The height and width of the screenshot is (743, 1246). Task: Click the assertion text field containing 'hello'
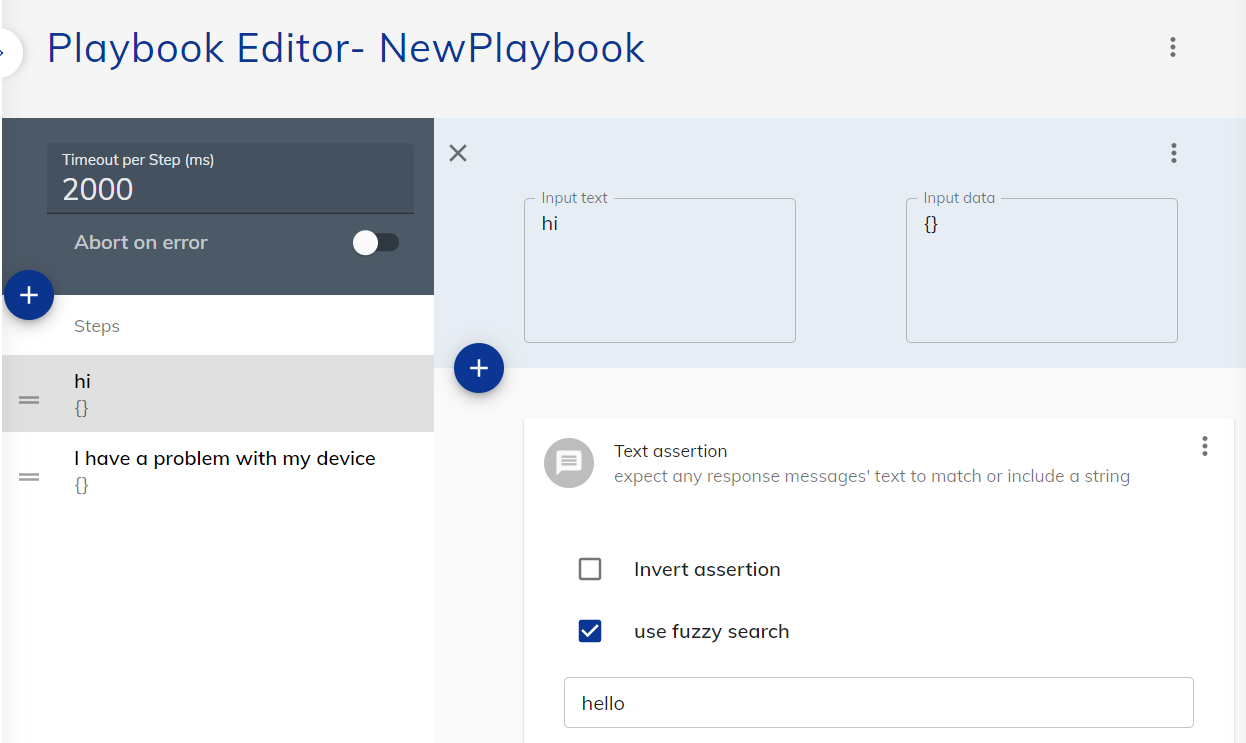tap(879, 703)
